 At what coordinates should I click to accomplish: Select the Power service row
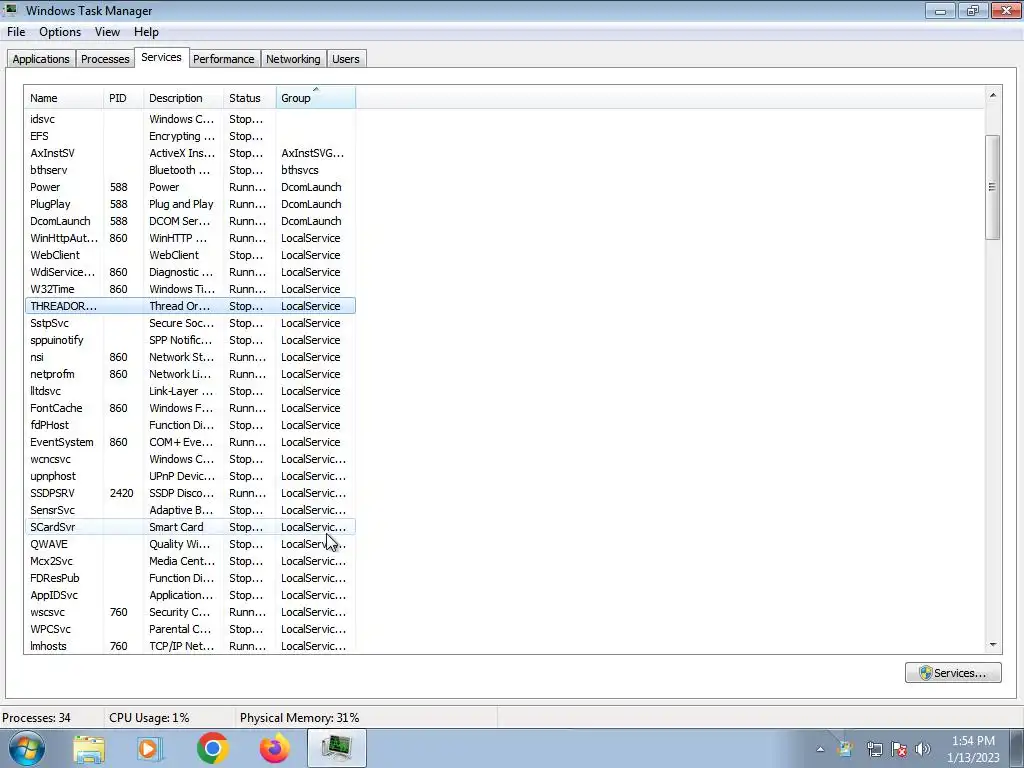(190, 187)
